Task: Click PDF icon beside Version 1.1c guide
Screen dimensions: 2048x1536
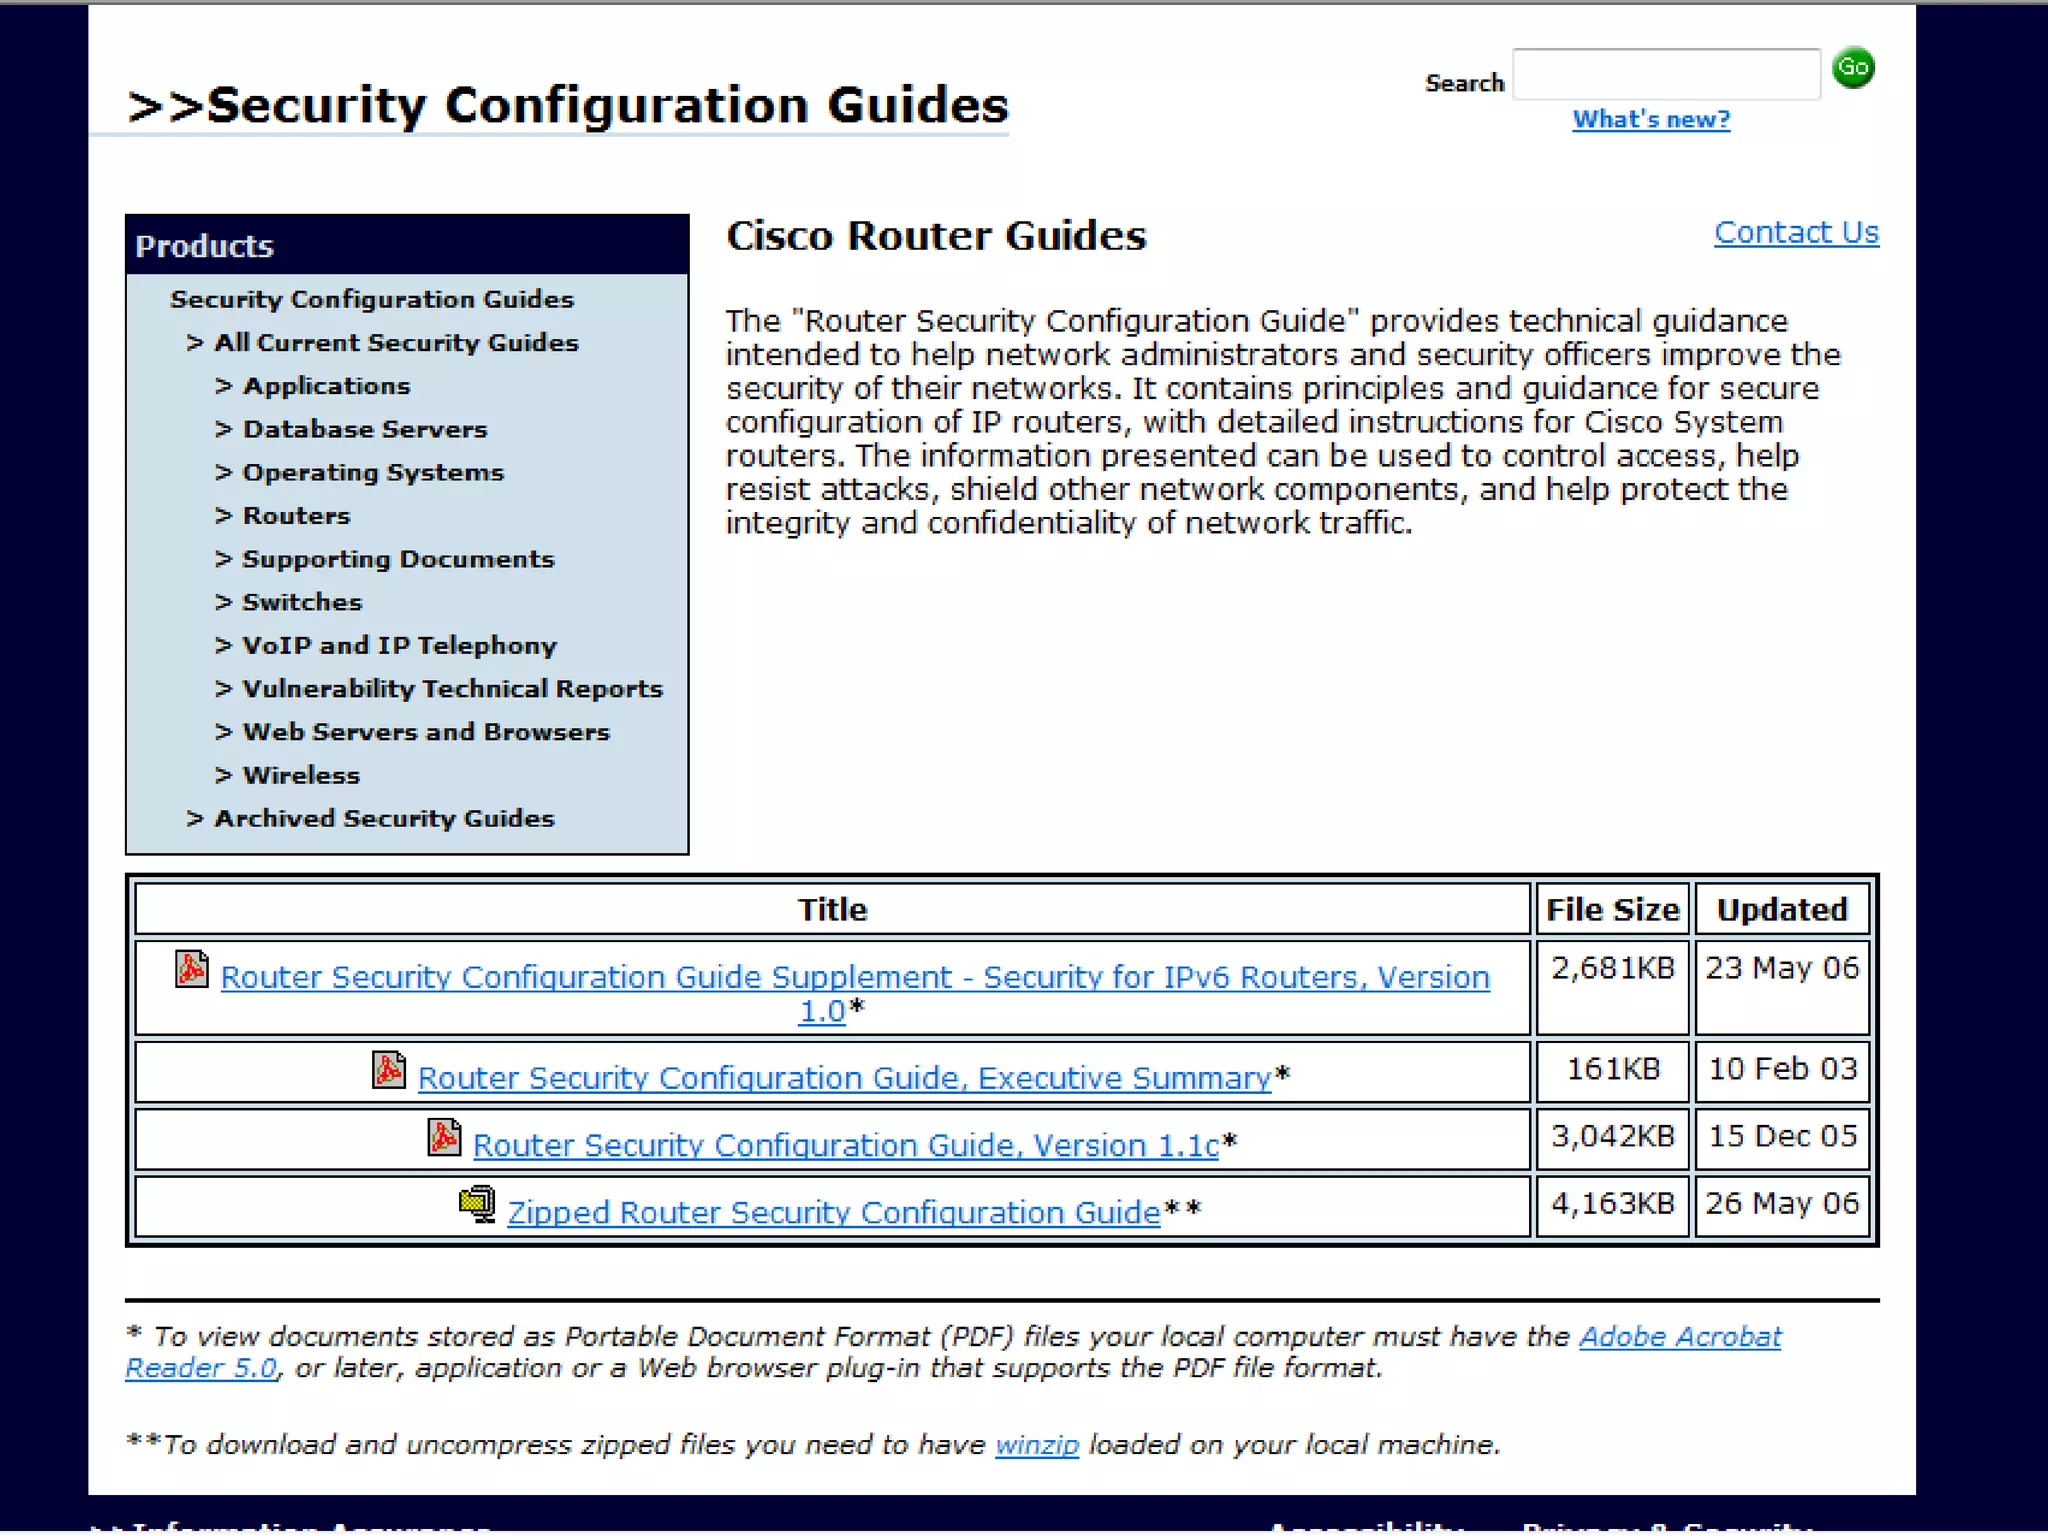Action: click(444, 1137)
